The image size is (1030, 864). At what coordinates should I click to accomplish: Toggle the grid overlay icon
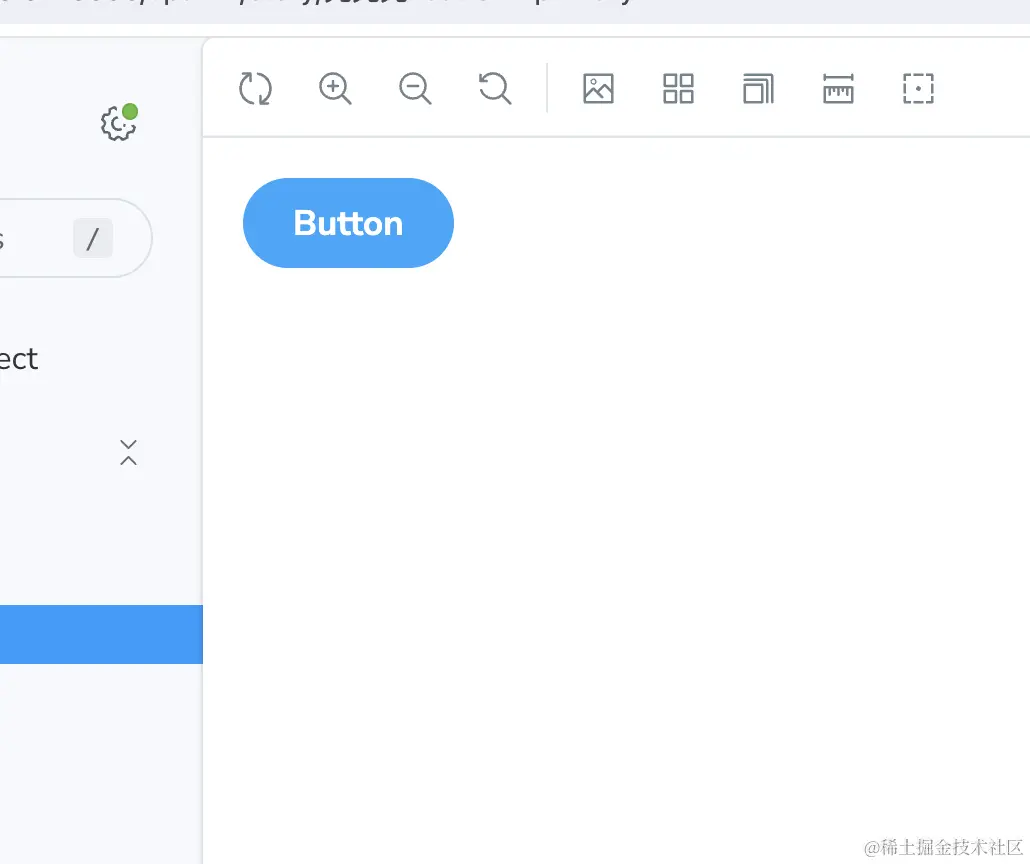pos(679,89)
